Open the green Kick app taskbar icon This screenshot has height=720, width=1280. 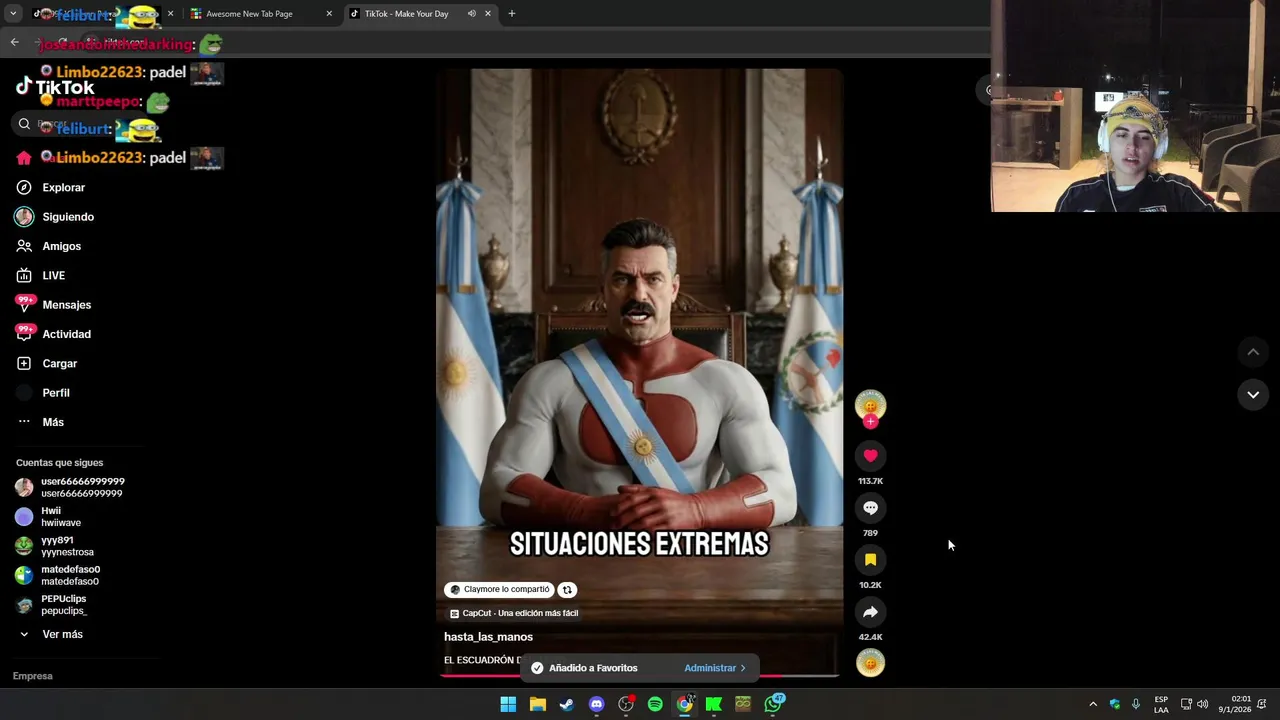[714, 704]
